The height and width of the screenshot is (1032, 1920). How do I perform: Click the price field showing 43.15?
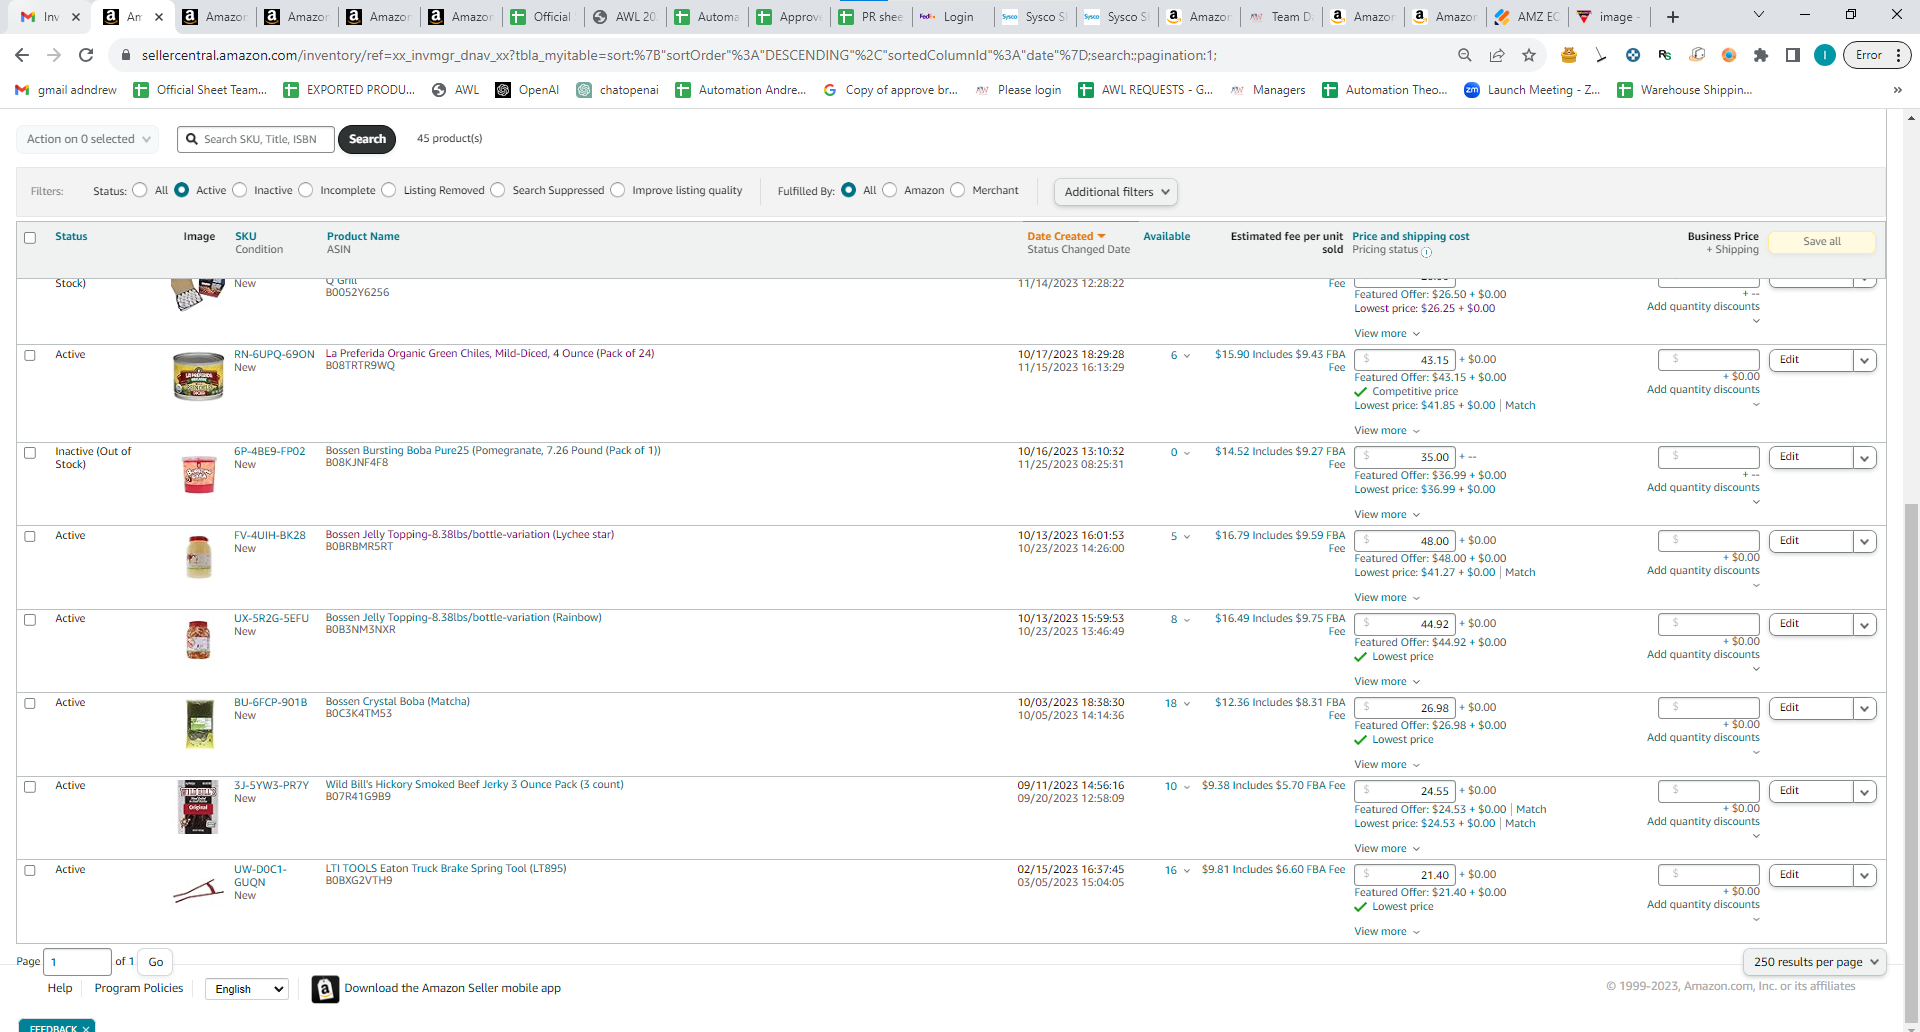coord(1407,360)
